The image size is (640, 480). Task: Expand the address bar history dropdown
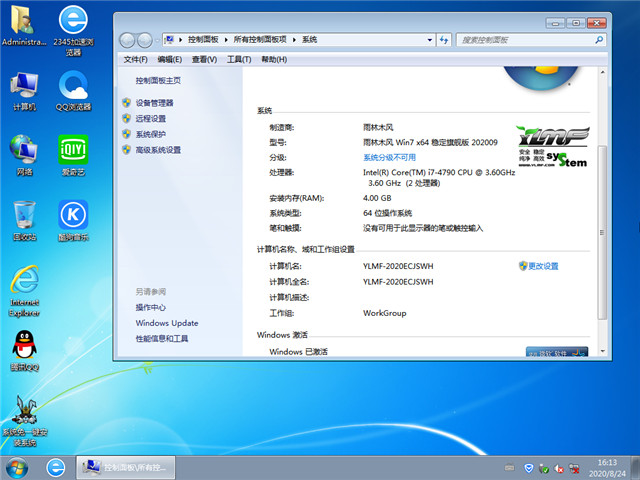pos(429,40)
